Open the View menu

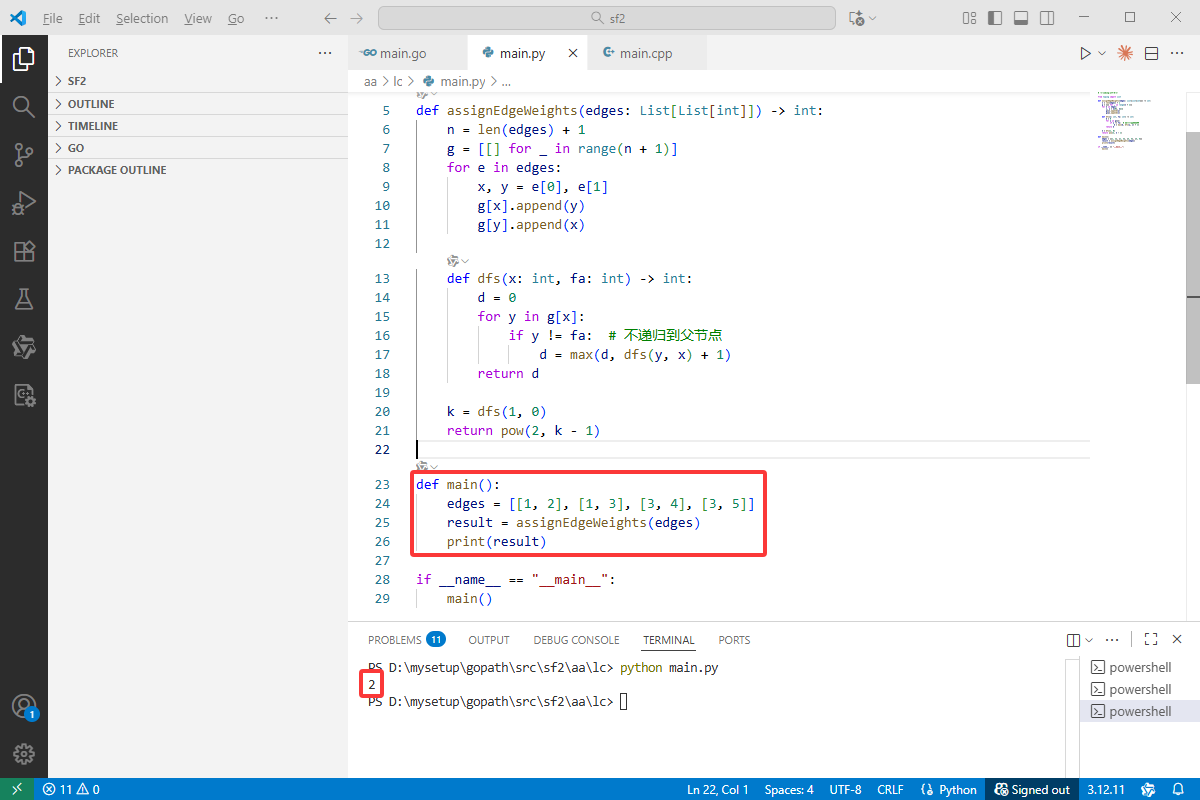[x=198, y=18]
